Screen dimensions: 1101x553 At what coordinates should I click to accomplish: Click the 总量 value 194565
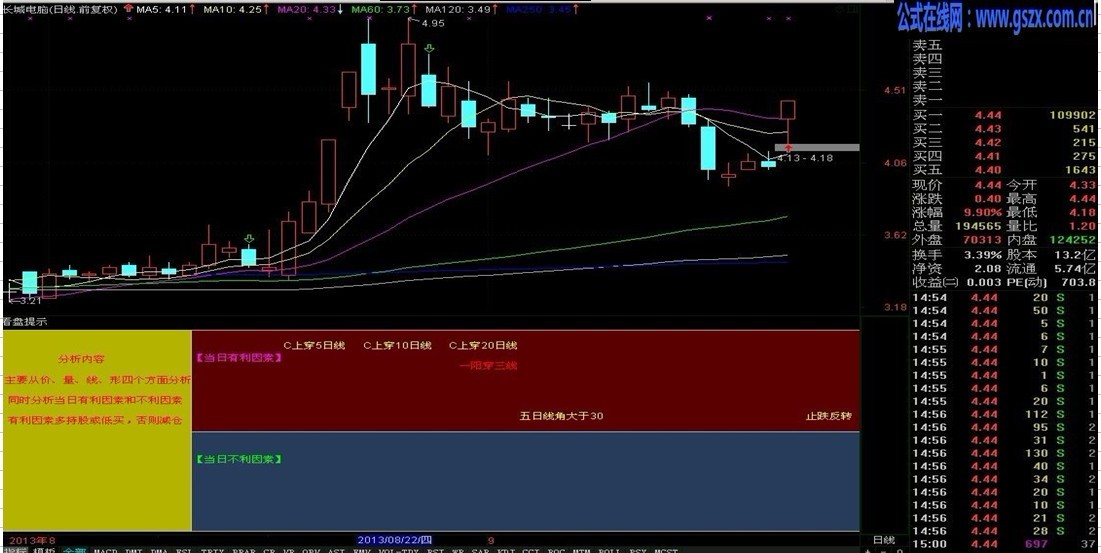(x=978, y=226)
